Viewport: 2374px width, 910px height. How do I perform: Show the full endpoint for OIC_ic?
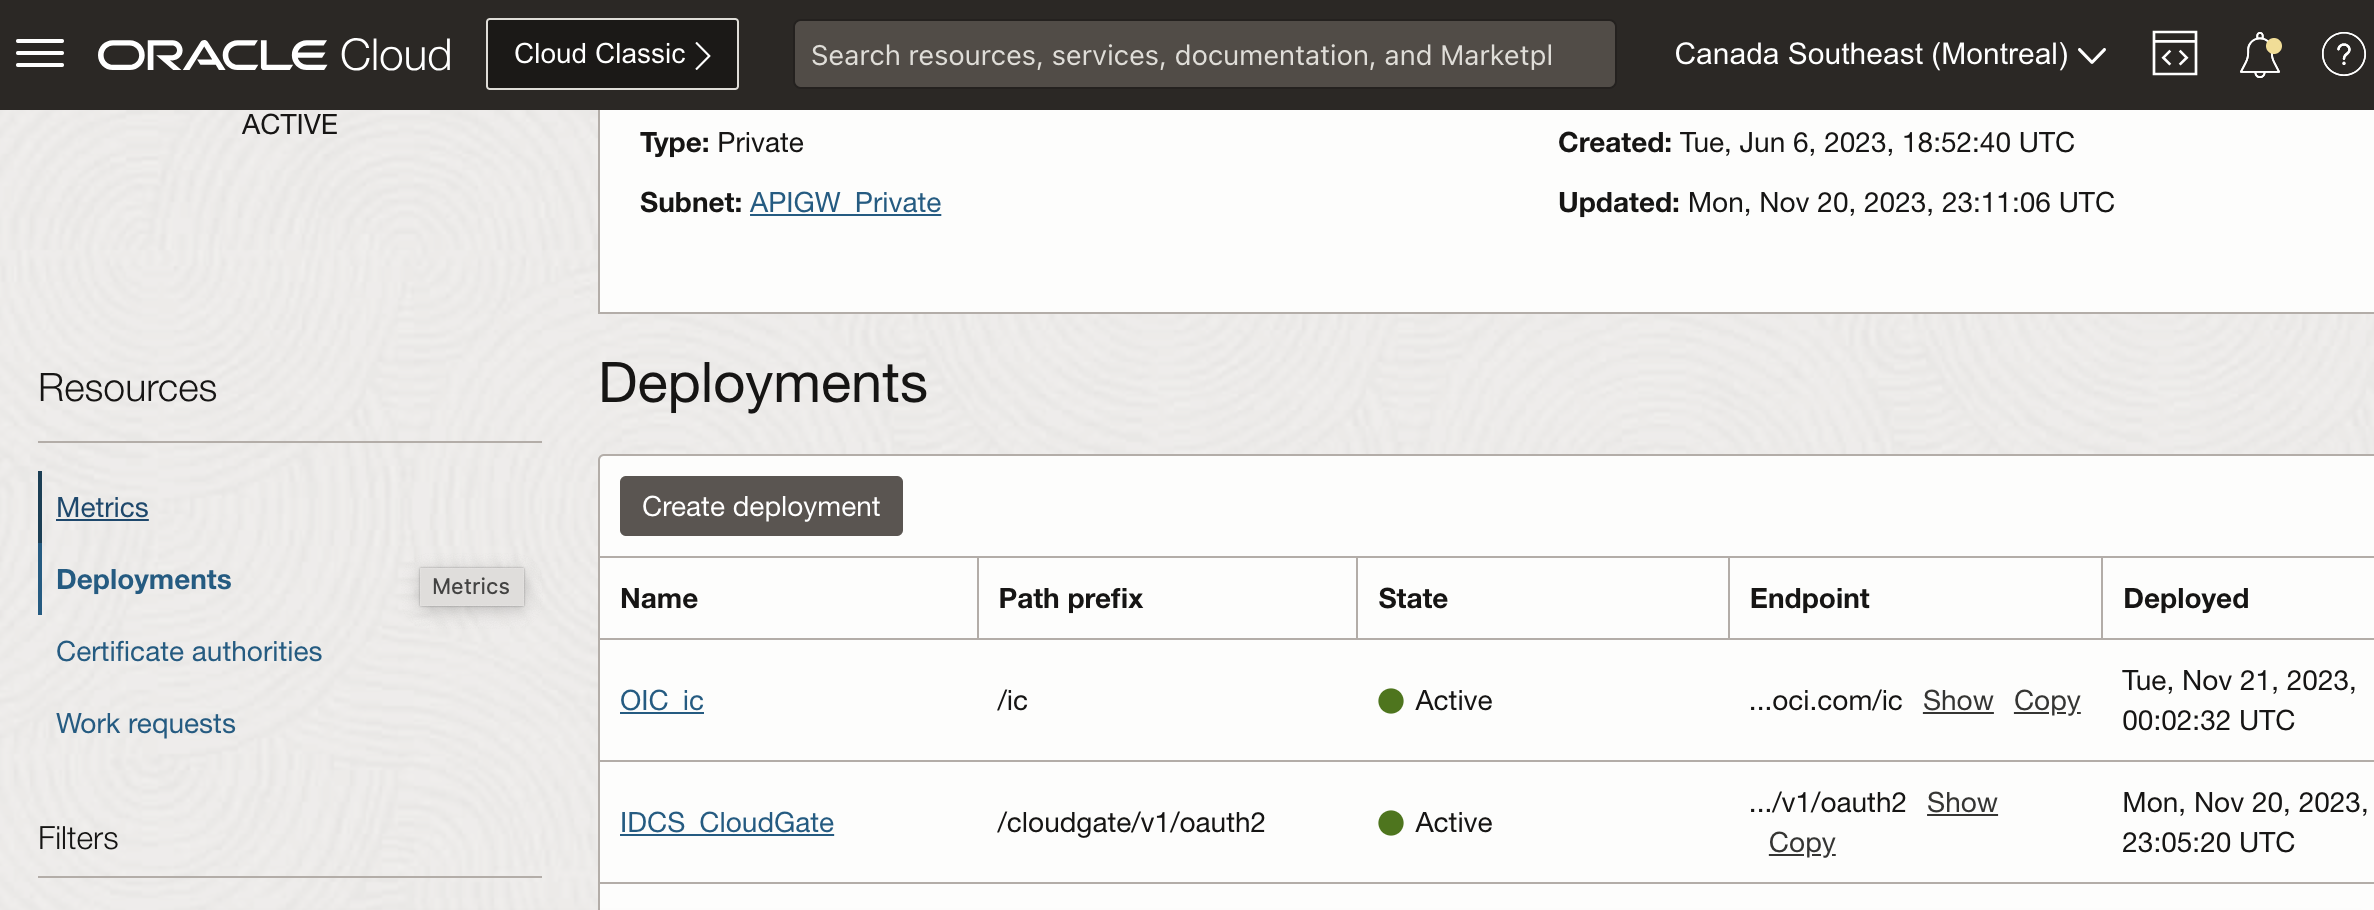pos(1957,700)
